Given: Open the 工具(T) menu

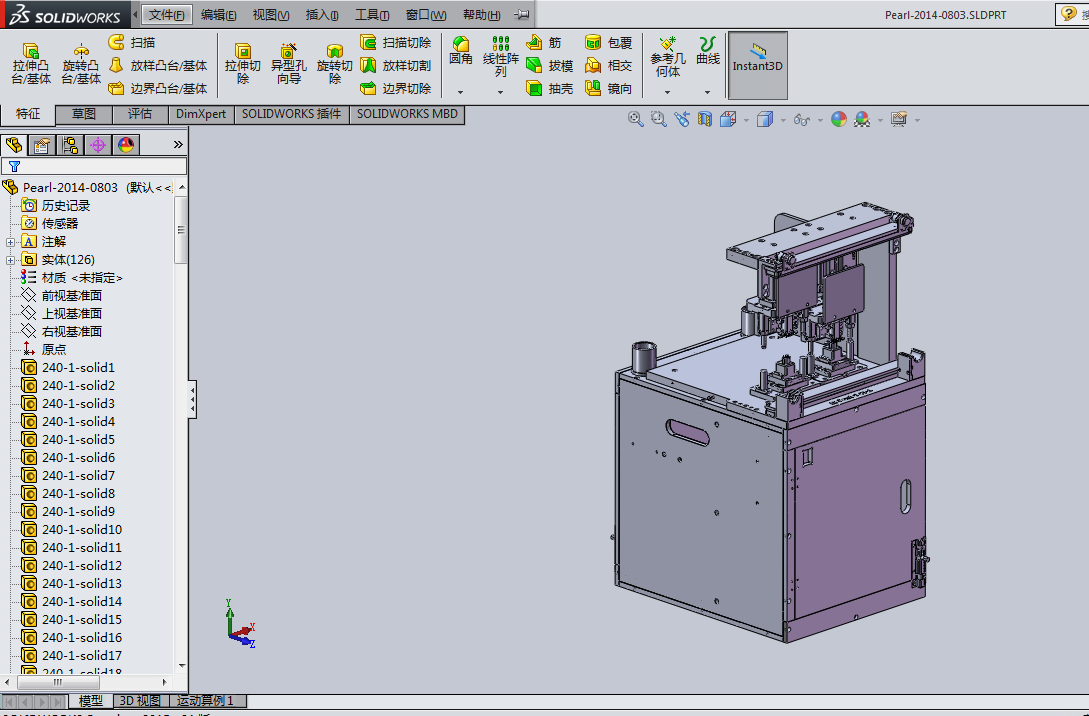Looking at the screenshot, I should click(x=372, y=15).
